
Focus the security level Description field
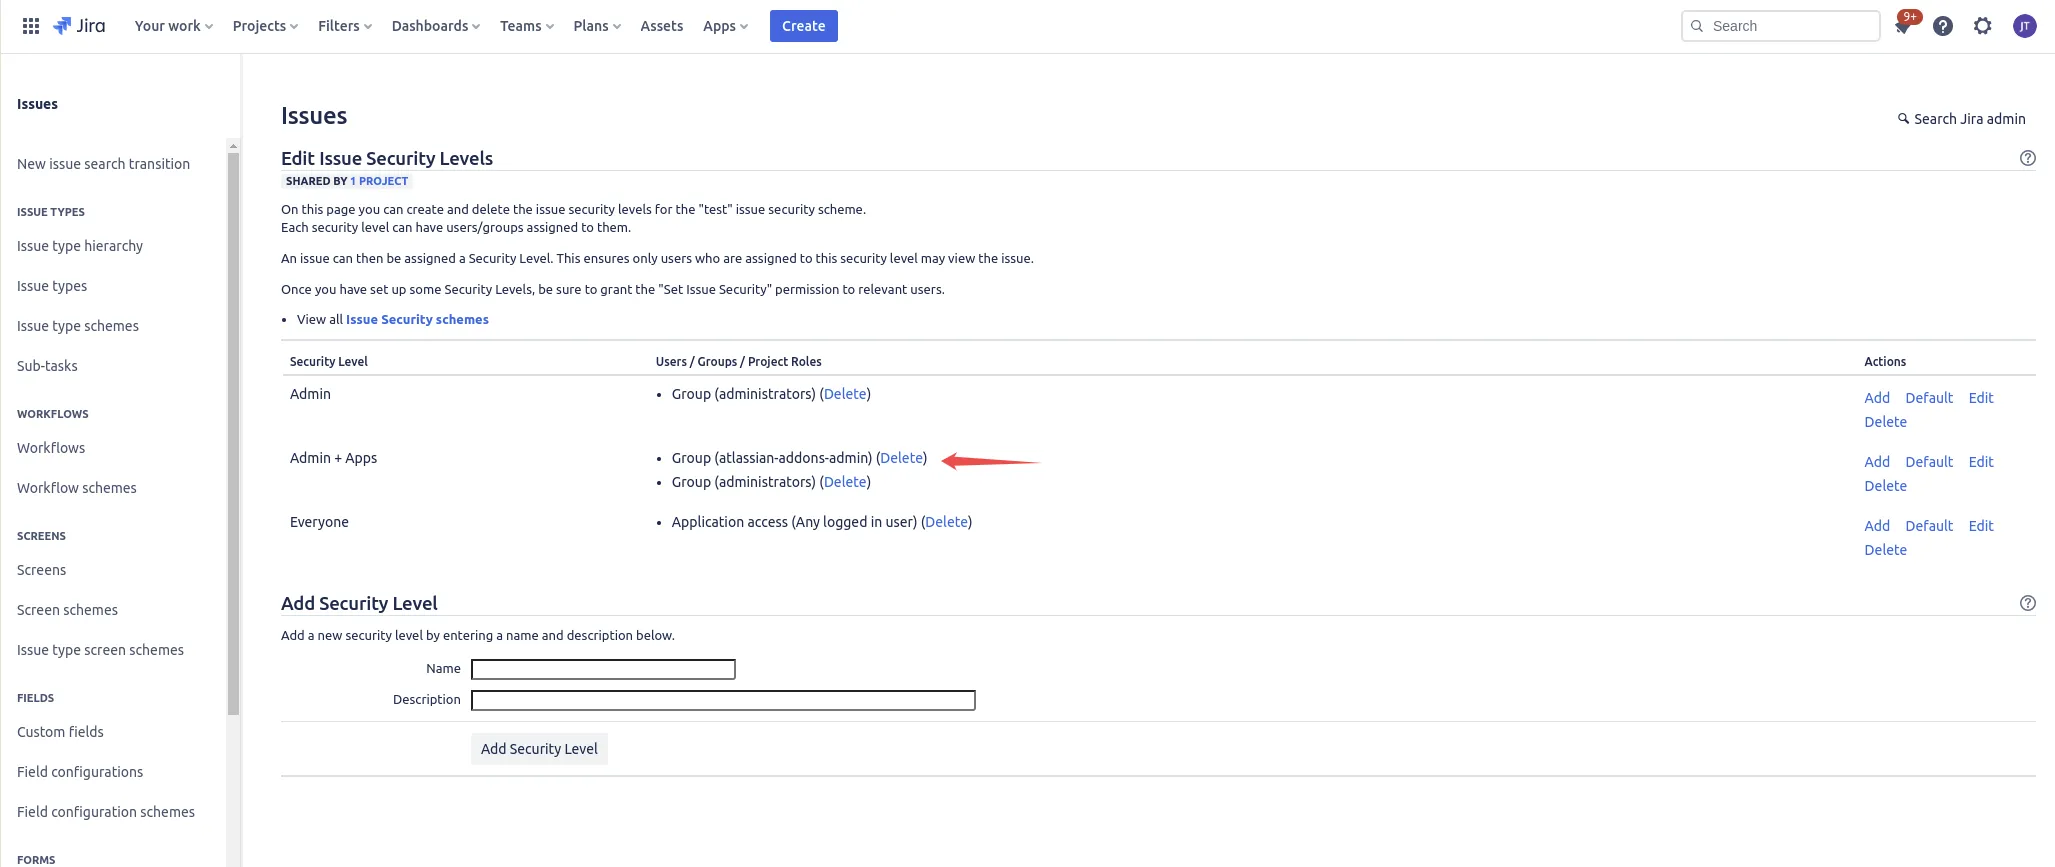click(723, 700)
